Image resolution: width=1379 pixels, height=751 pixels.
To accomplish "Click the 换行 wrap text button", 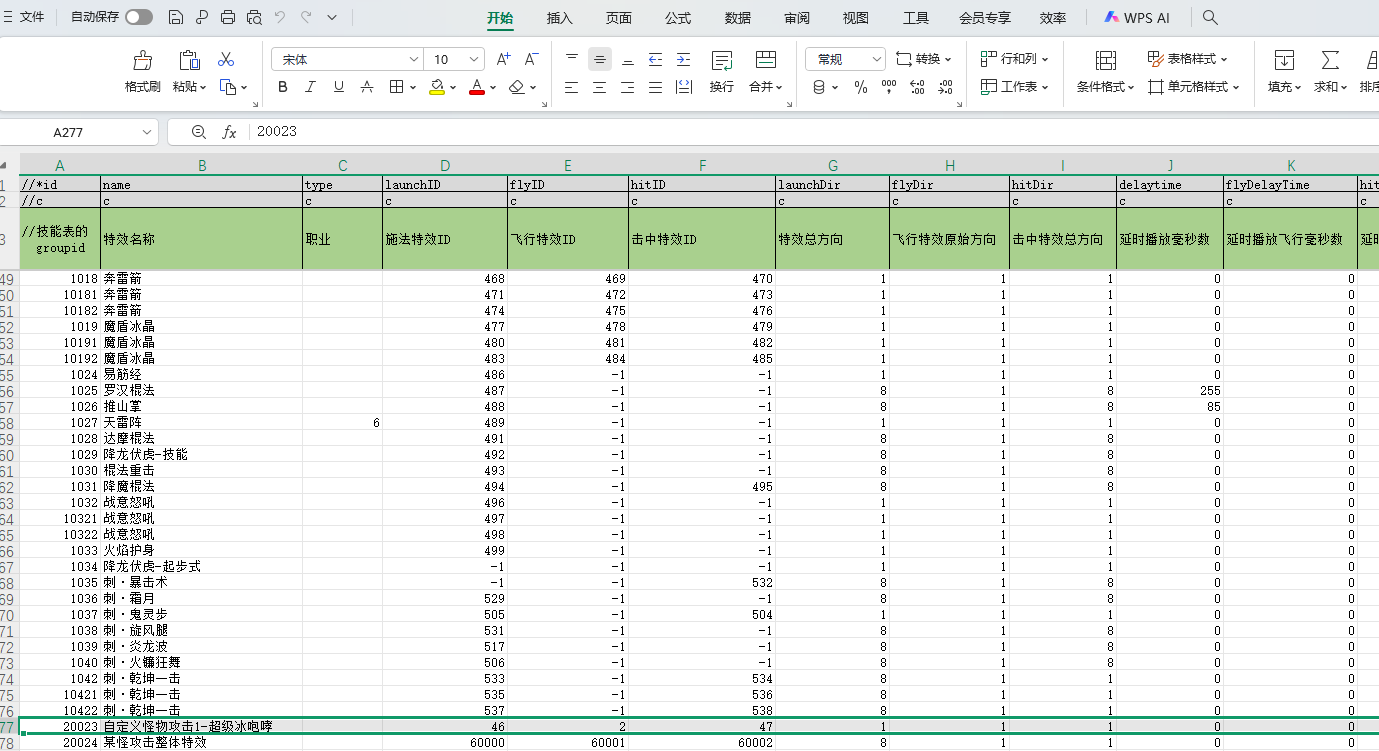I will (x=722, y=71).
